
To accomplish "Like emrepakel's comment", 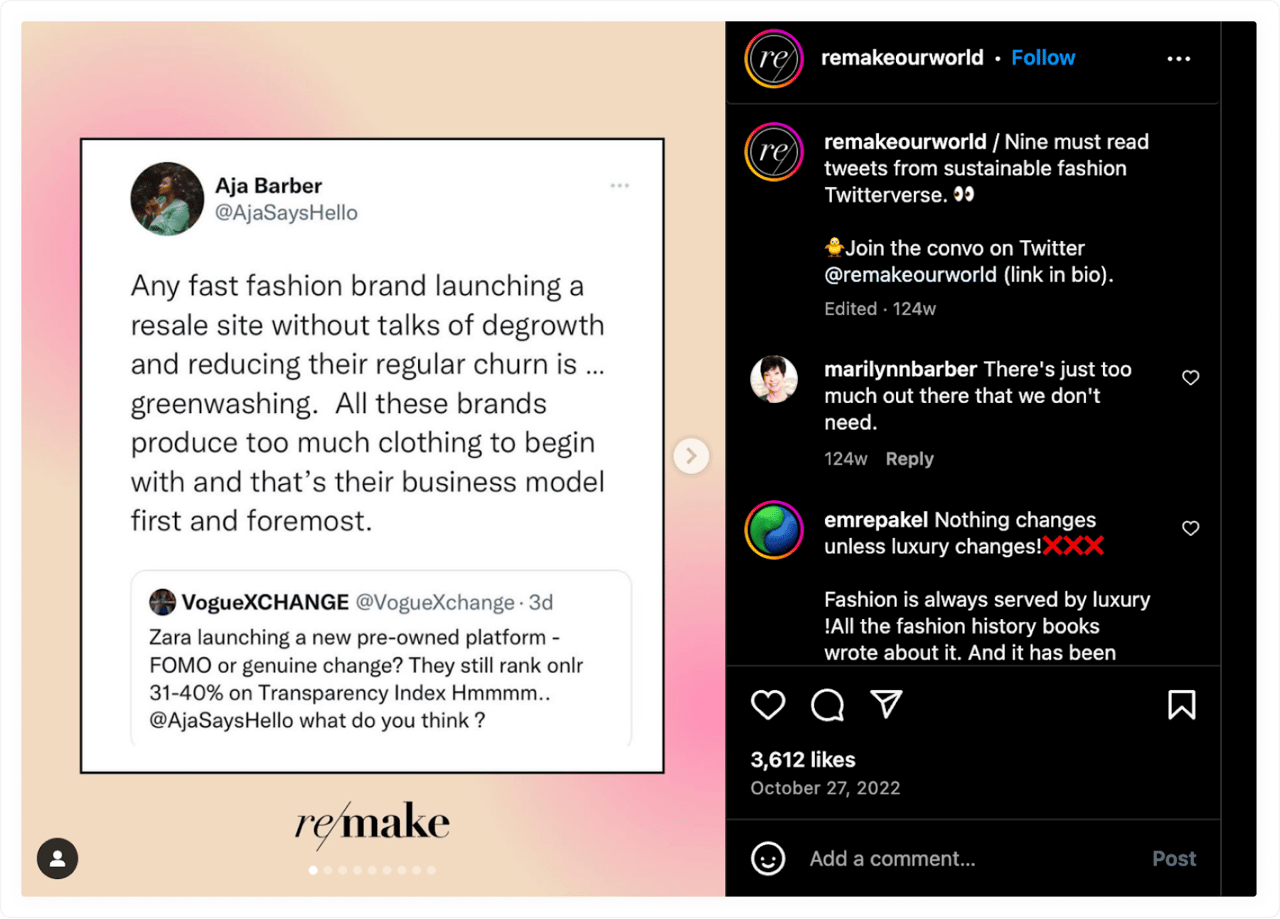I will (x=1190, y=528).
